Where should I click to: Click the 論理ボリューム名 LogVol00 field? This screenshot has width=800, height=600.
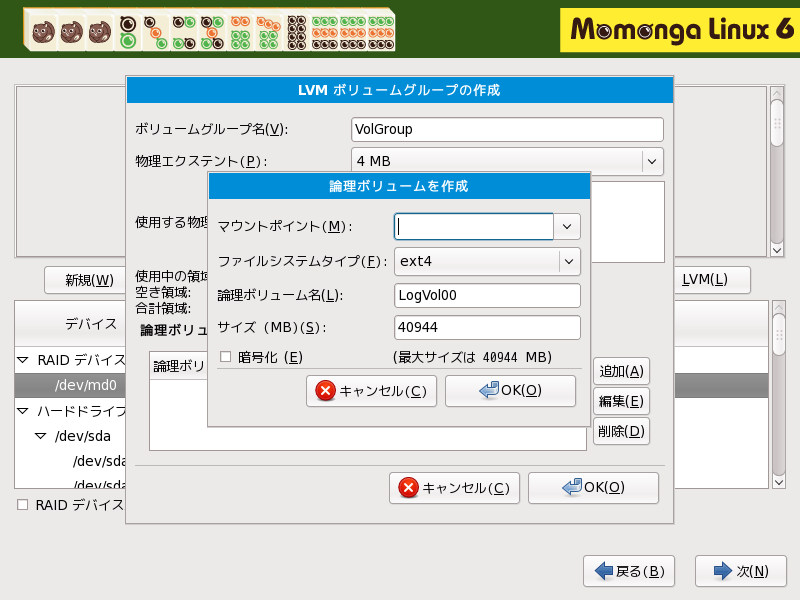point(487,295)
